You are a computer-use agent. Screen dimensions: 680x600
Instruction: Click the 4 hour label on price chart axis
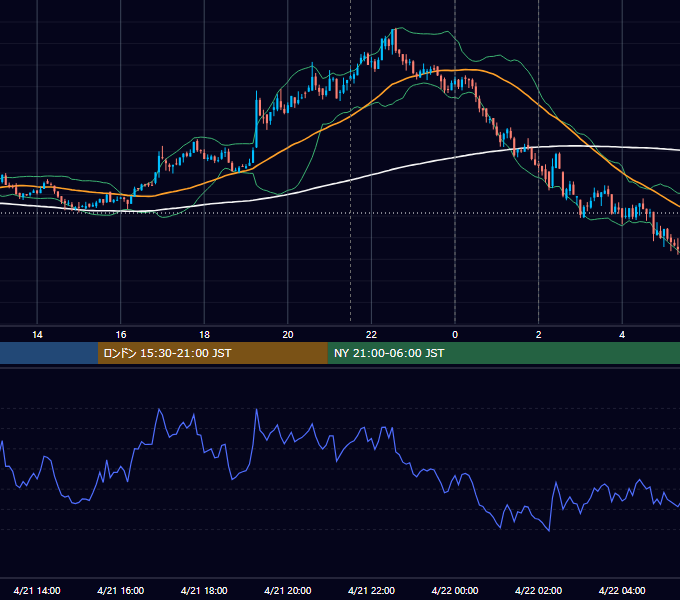point(622,335)
